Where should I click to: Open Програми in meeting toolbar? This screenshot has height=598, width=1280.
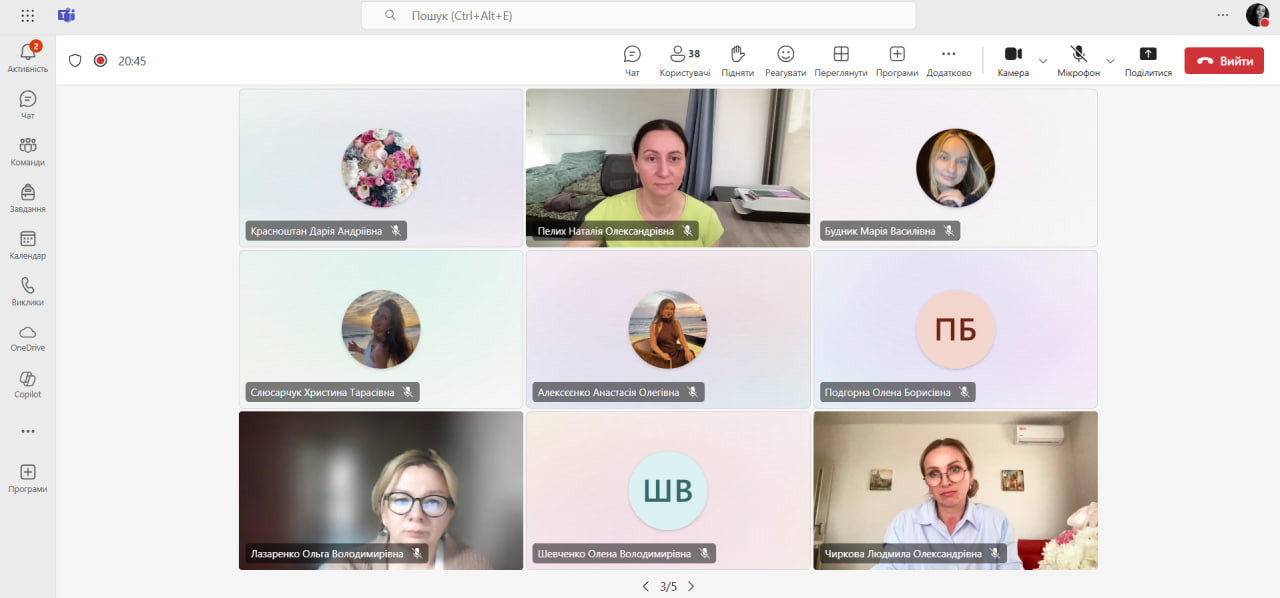(897, 60)
